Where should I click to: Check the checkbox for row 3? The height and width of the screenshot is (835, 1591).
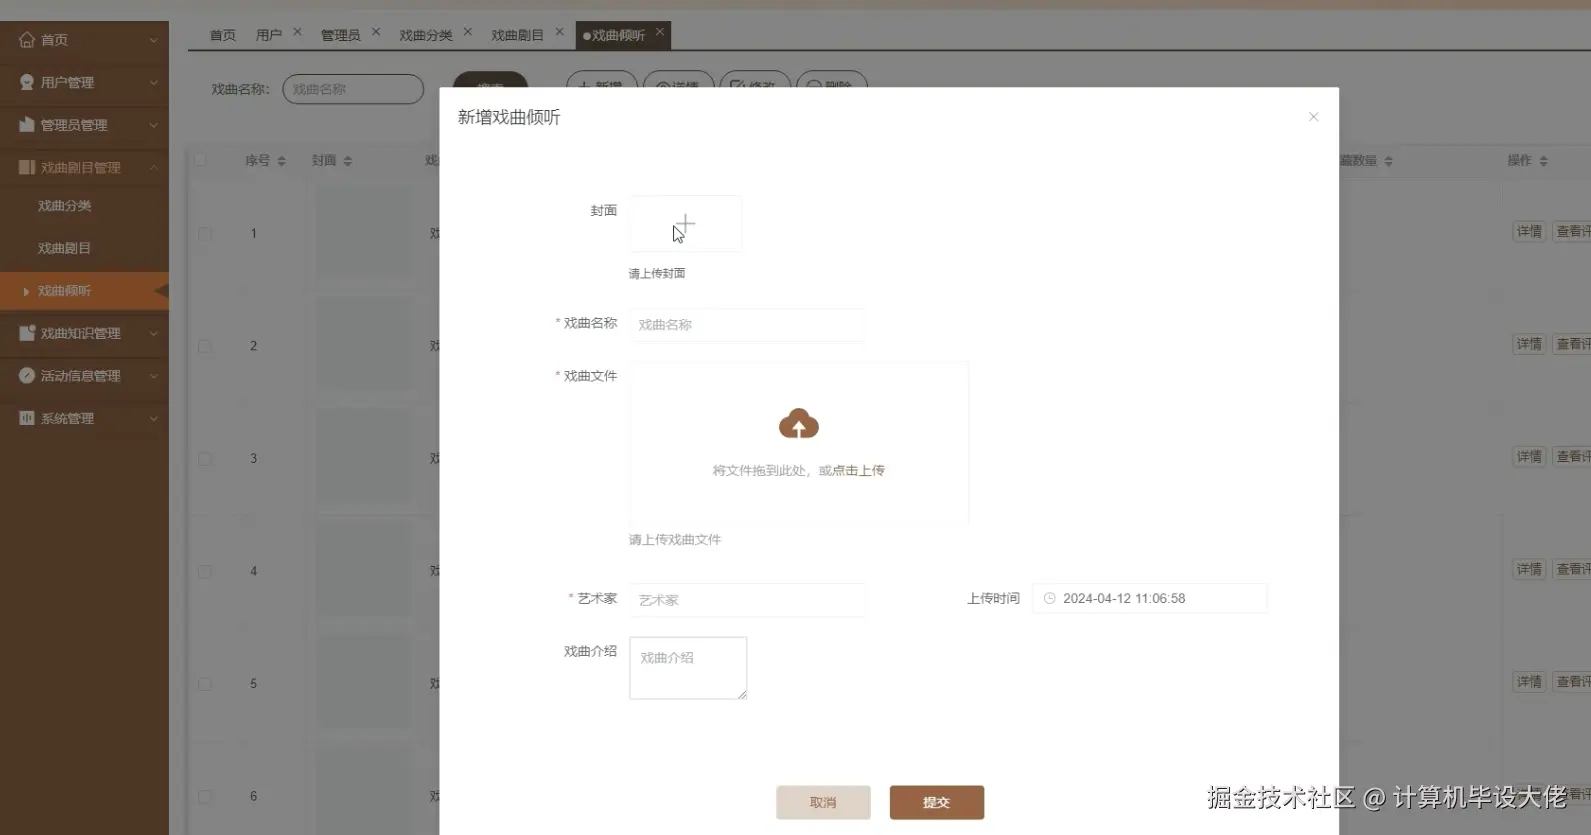205,459
